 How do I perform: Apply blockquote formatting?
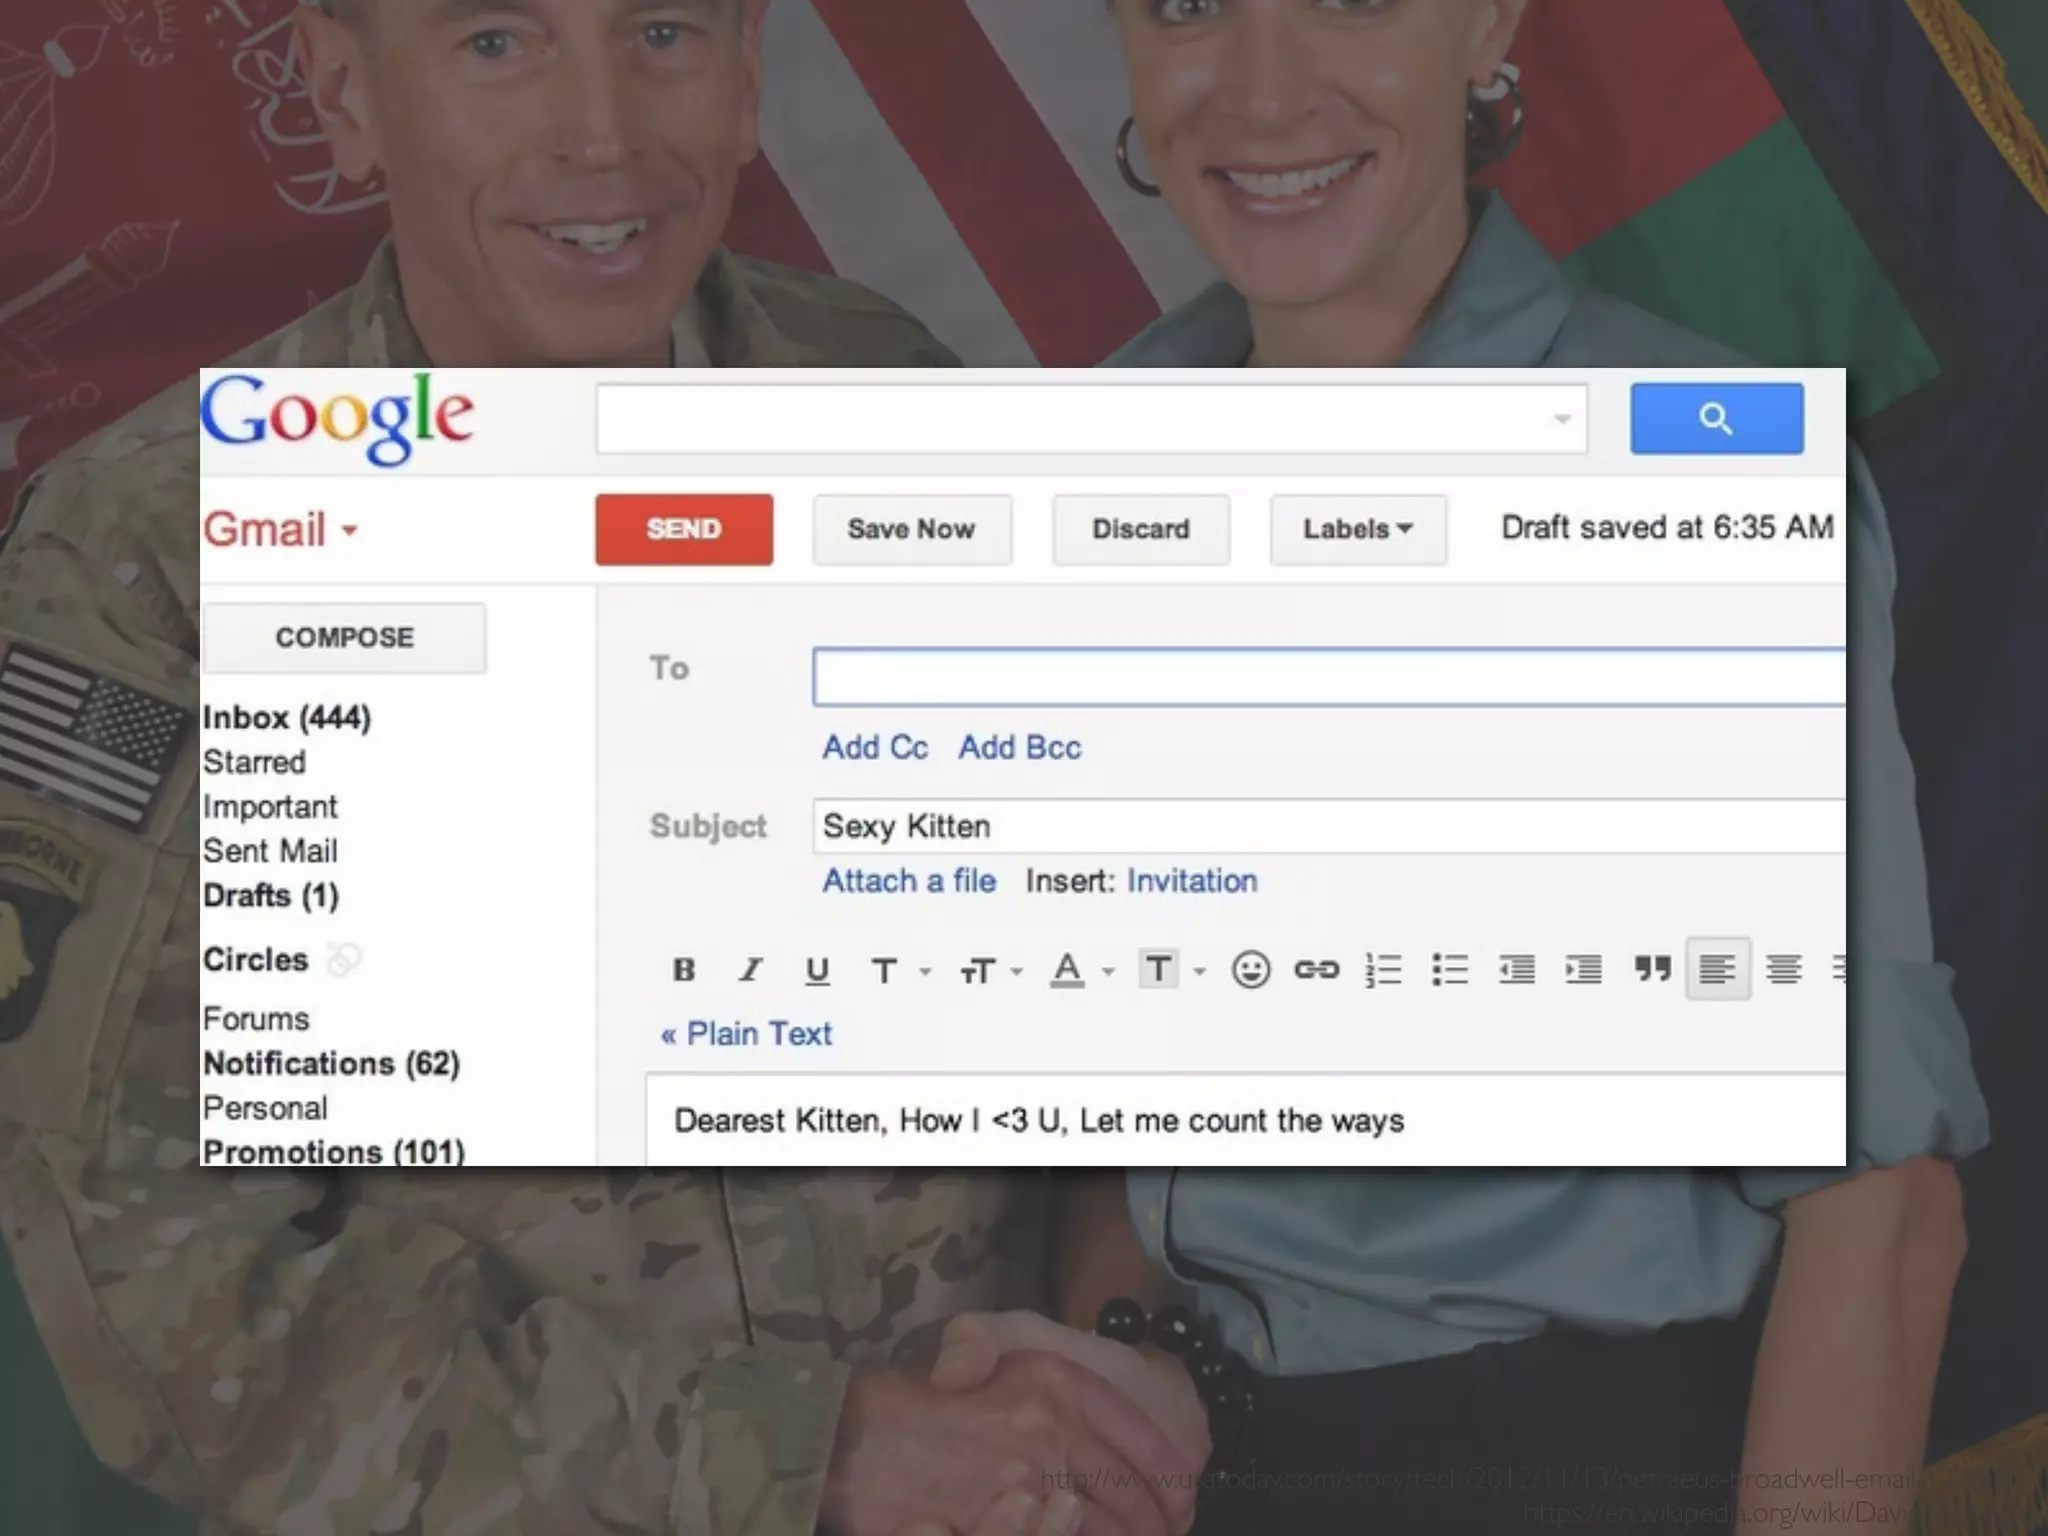coord(1652,968)
